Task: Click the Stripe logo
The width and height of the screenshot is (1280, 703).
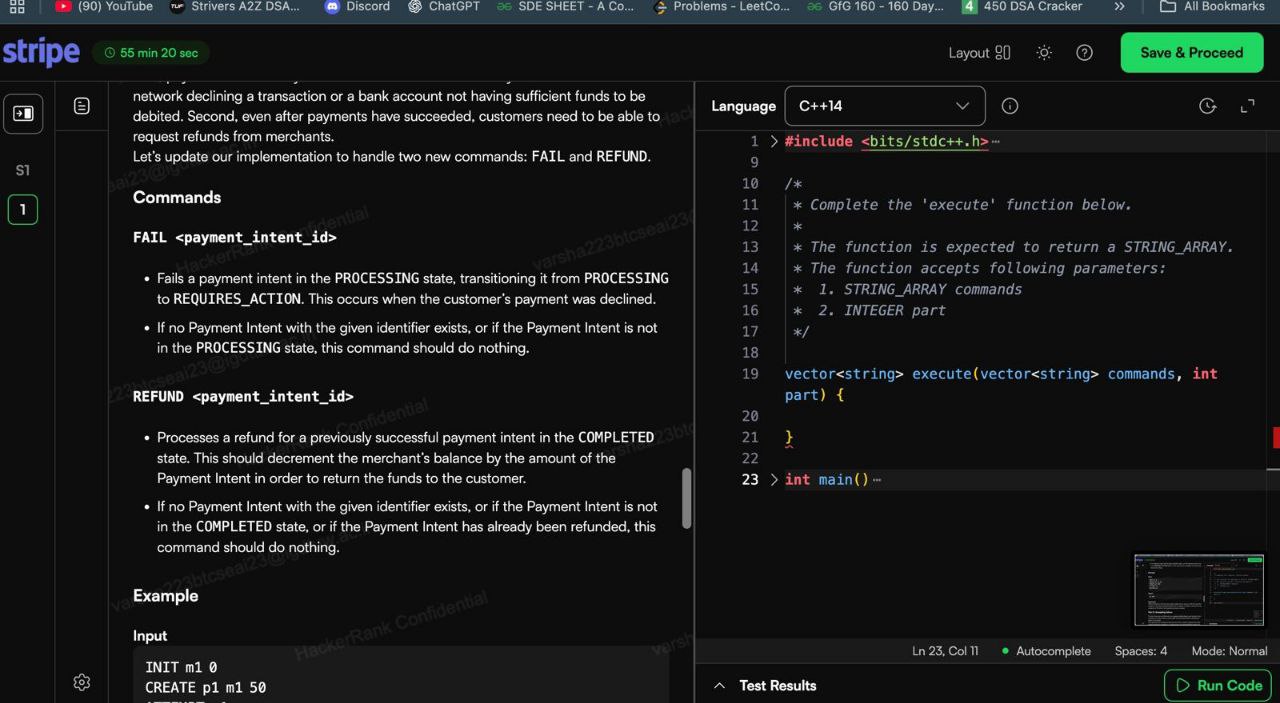Action: pos(41,53)
